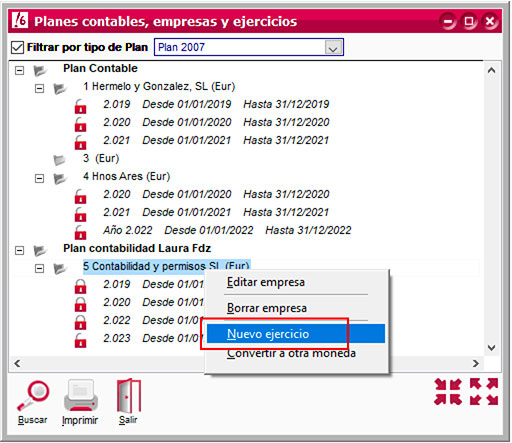The height and width of the screenshot is (443, 512).
Task: Open the Plan 2007 dropdown
Action: 333,47
